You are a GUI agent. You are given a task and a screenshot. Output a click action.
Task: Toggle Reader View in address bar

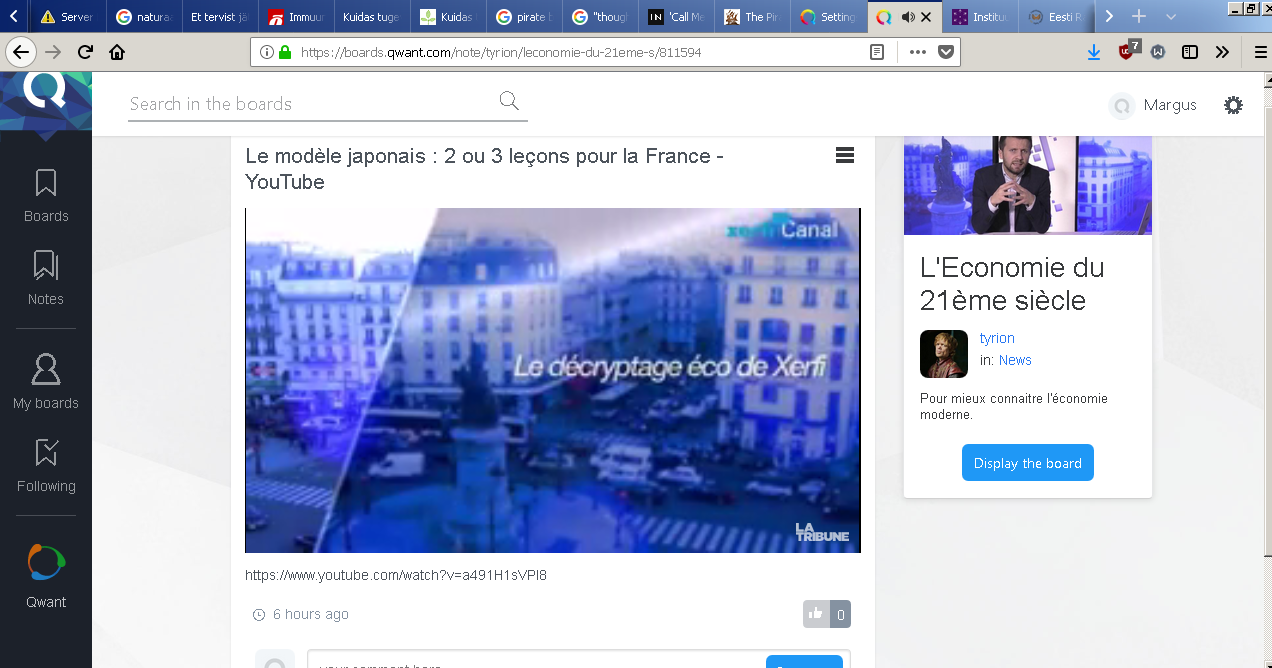(x=877, y=52)
